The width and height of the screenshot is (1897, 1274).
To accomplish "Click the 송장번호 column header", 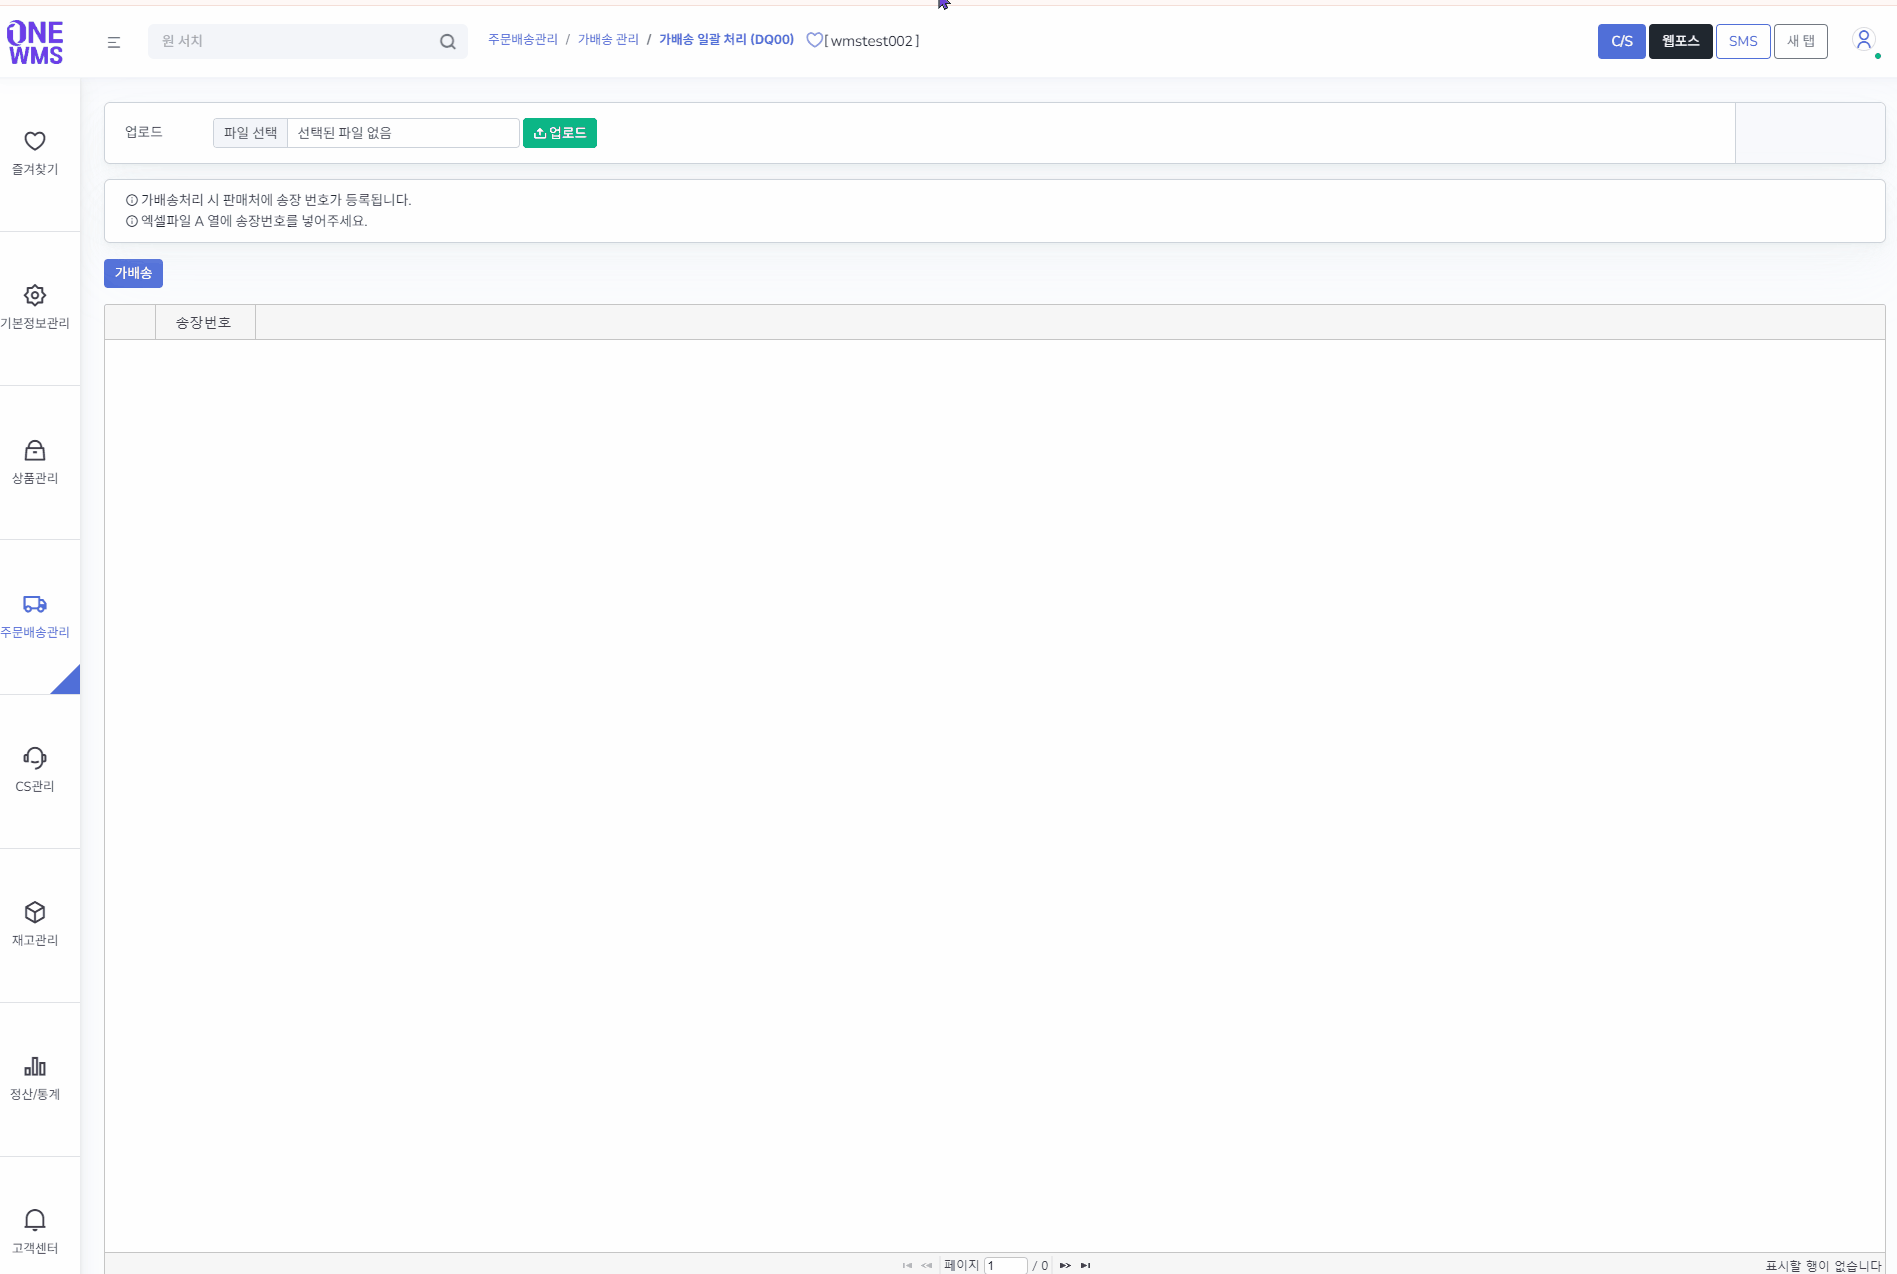I will coord(205,322).
